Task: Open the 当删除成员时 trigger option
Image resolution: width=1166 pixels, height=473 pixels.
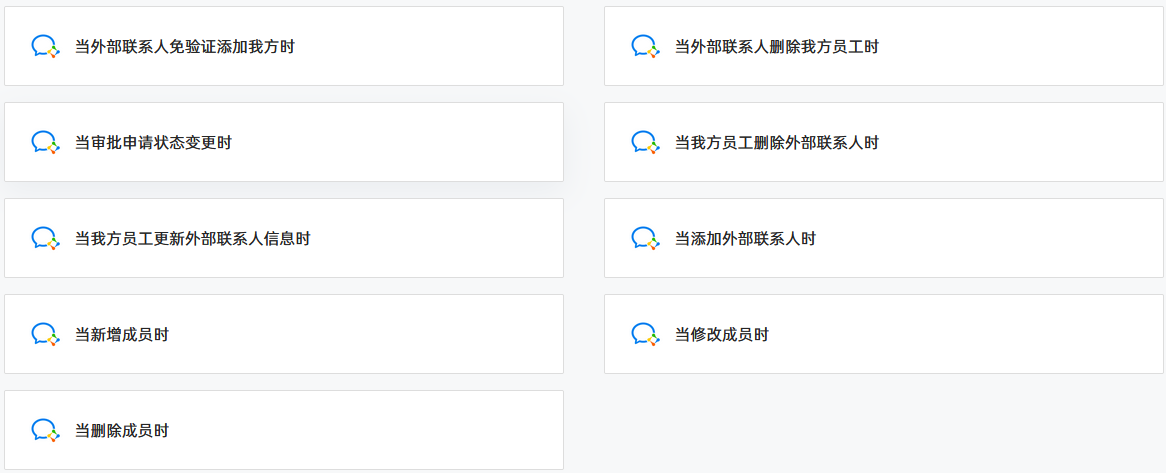Action: click(284, 430)
